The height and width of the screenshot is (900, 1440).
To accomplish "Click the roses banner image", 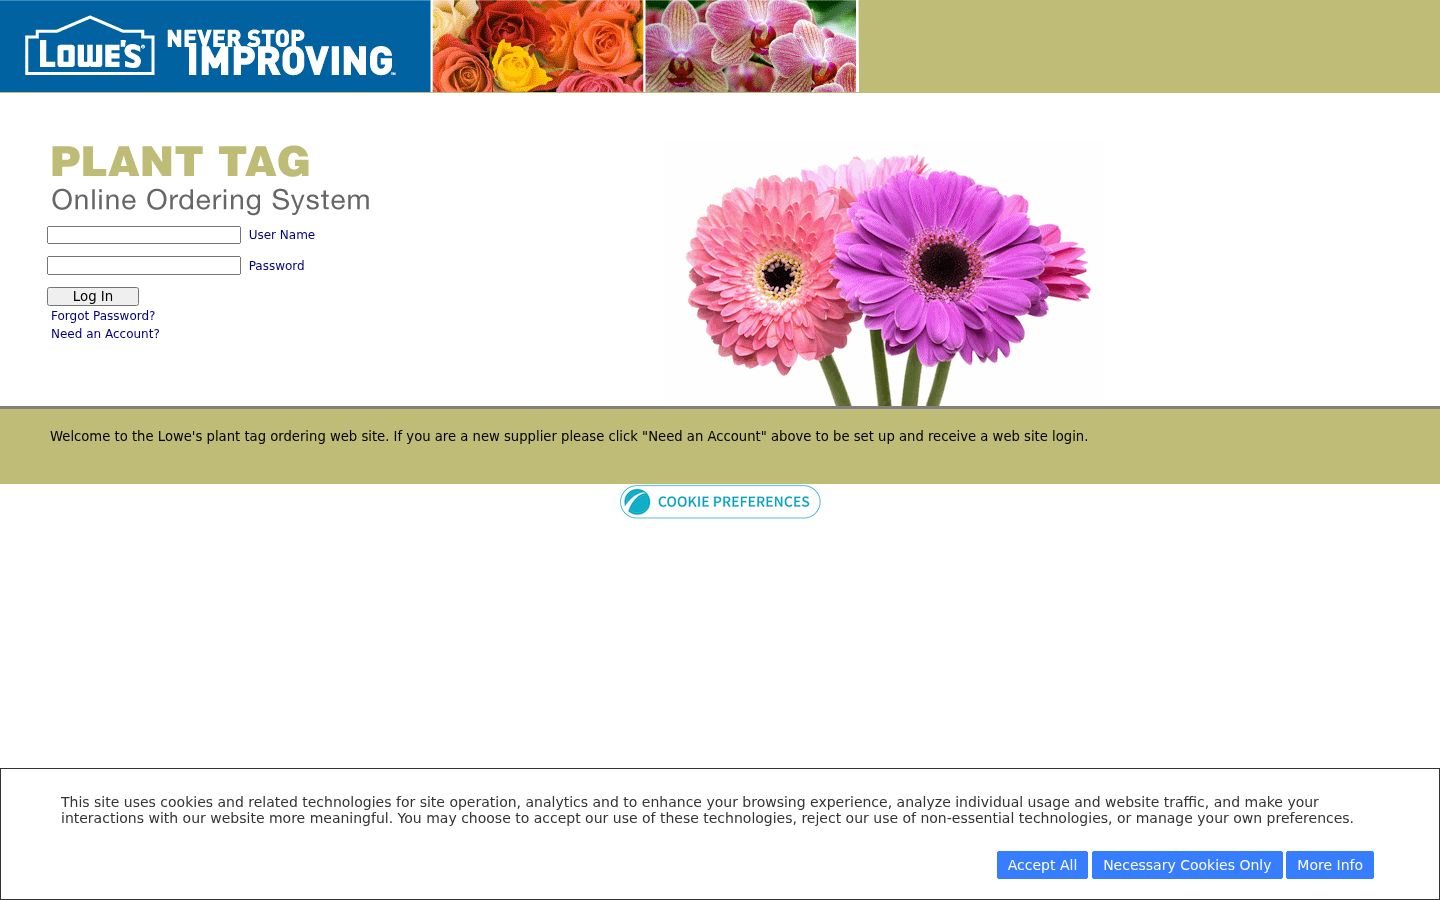I will coord(537,46).
